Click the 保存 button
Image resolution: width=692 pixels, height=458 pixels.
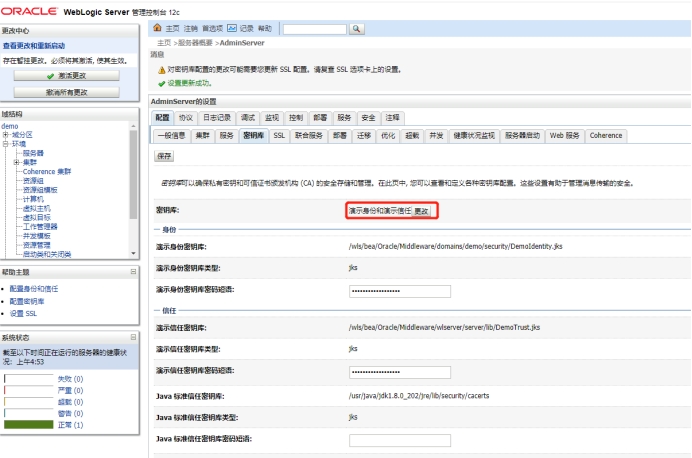pos(164,156)
